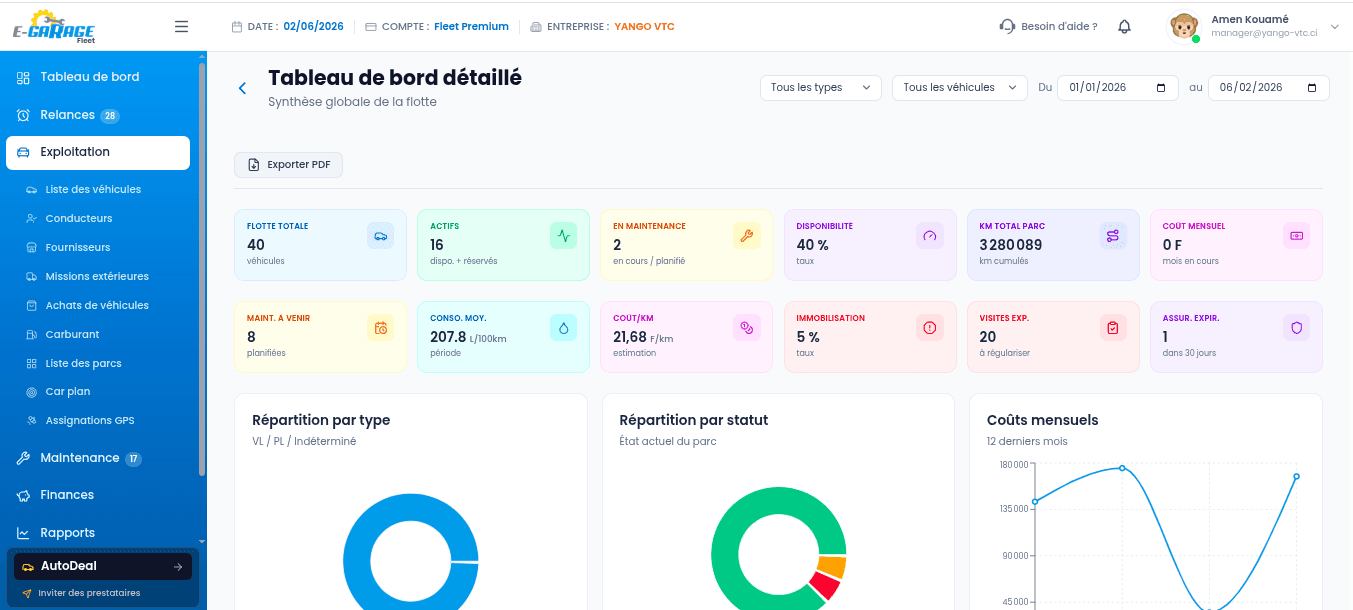Click the au end date field
Viewport: 1353px width, 610px height.
(x=1269, y=88)
